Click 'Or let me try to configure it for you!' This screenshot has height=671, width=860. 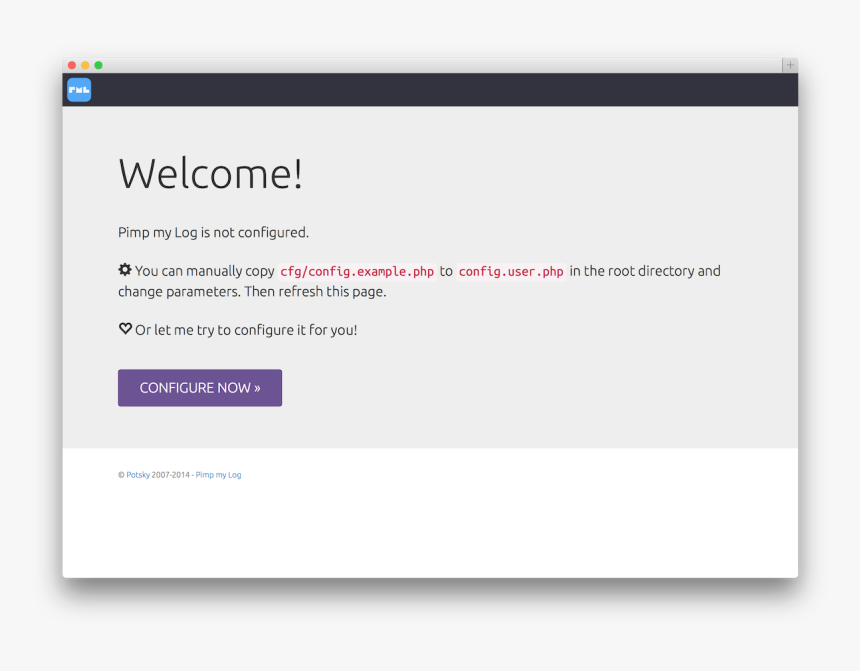tap(246, 330)
